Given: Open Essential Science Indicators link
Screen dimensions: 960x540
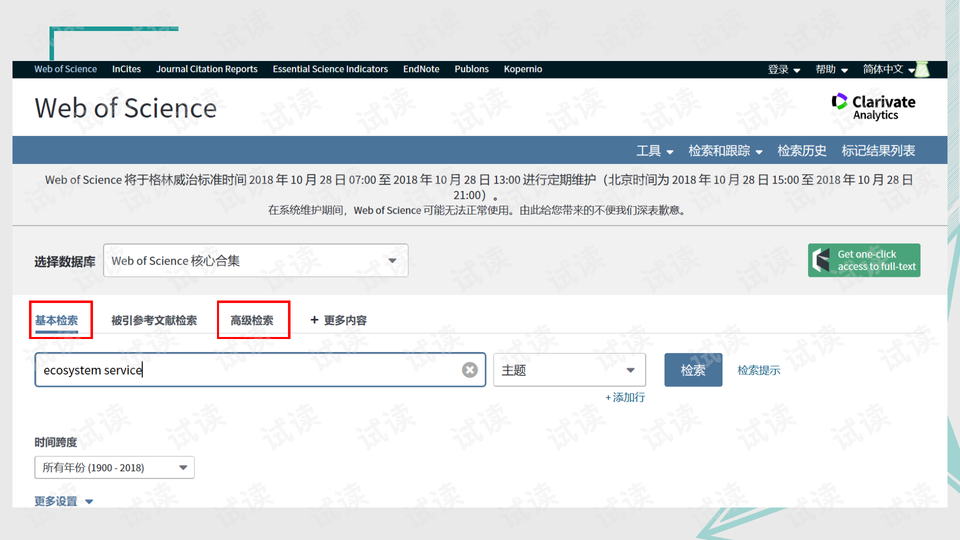Looking at the screenshot, I should pyautogui.click(x=330, y=69).
